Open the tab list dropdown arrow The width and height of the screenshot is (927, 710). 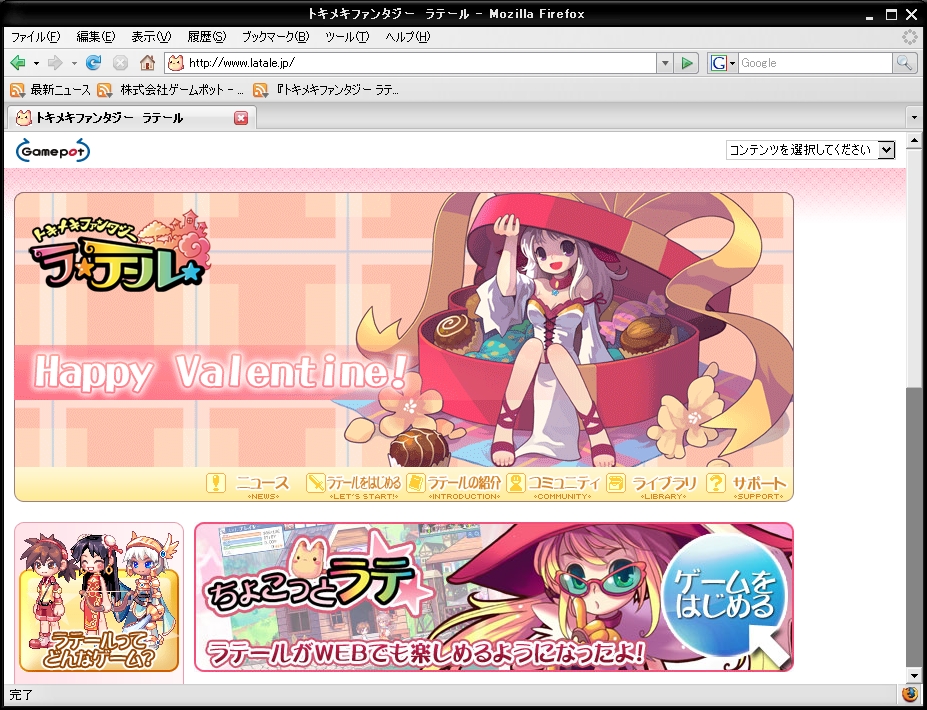(915, 118)
